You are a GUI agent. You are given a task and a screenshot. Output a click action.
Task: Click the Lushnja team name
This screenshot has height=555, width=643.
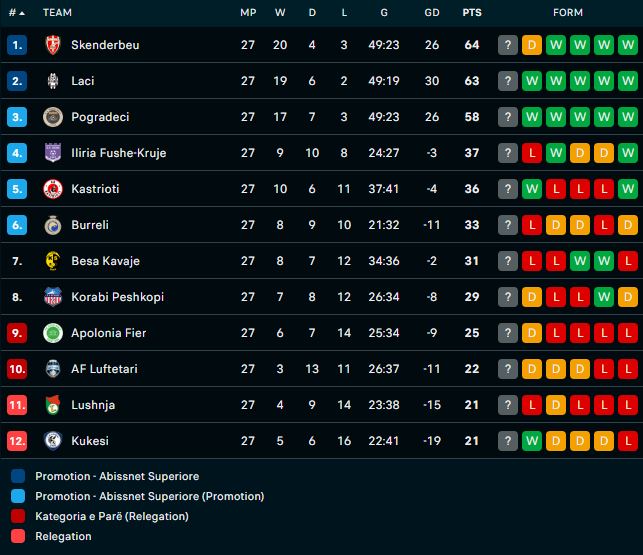point(93,405)
